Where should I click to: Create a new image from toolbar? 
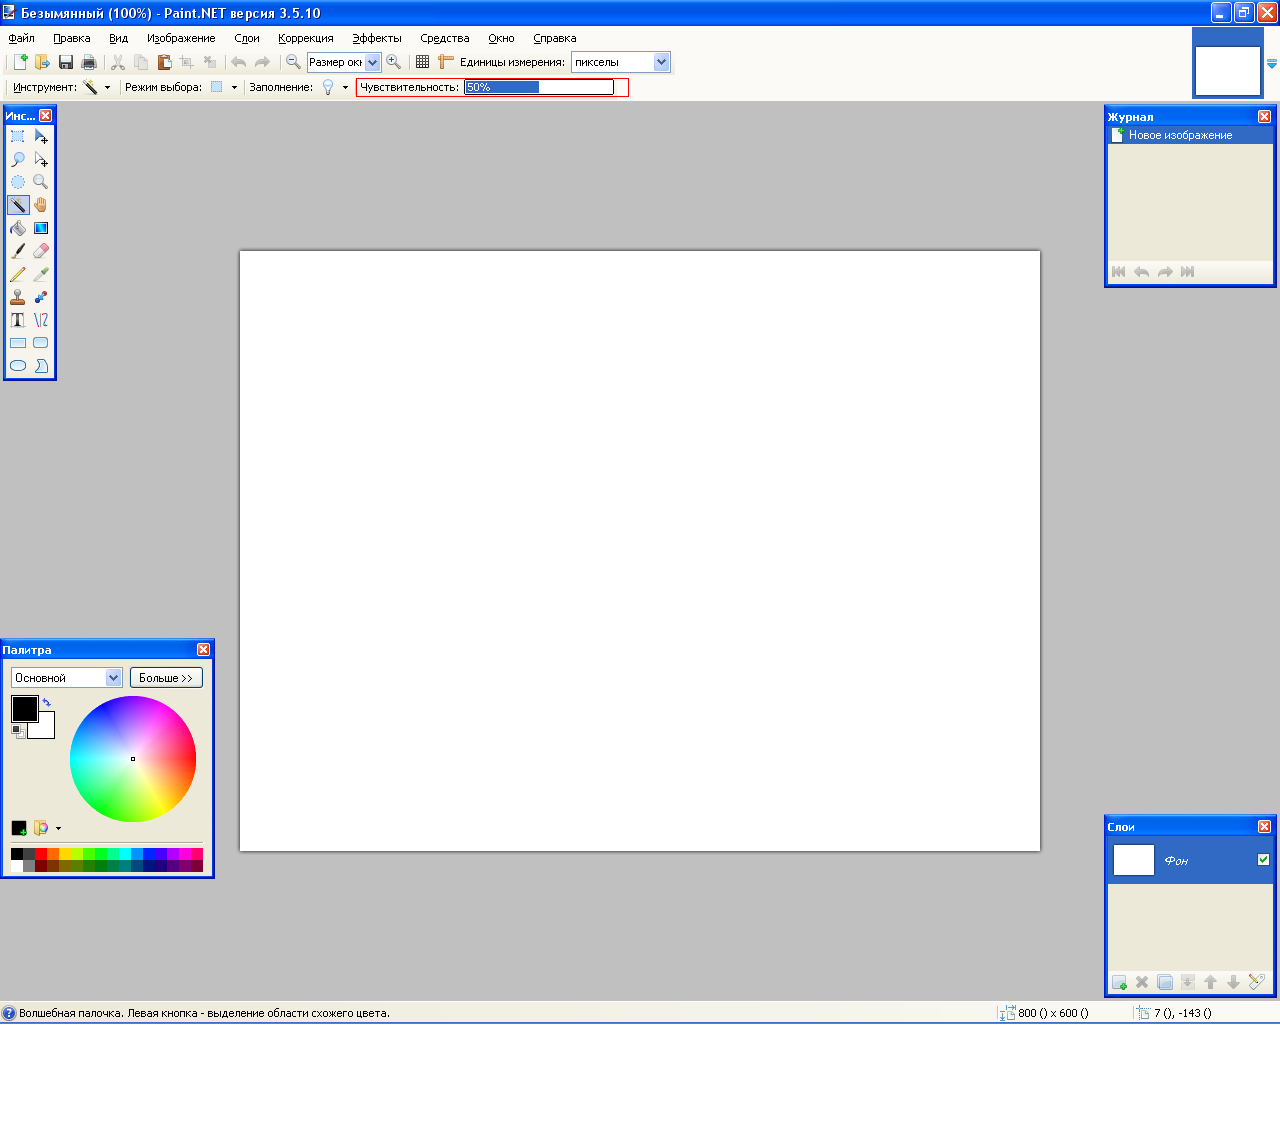click(20, 62)
